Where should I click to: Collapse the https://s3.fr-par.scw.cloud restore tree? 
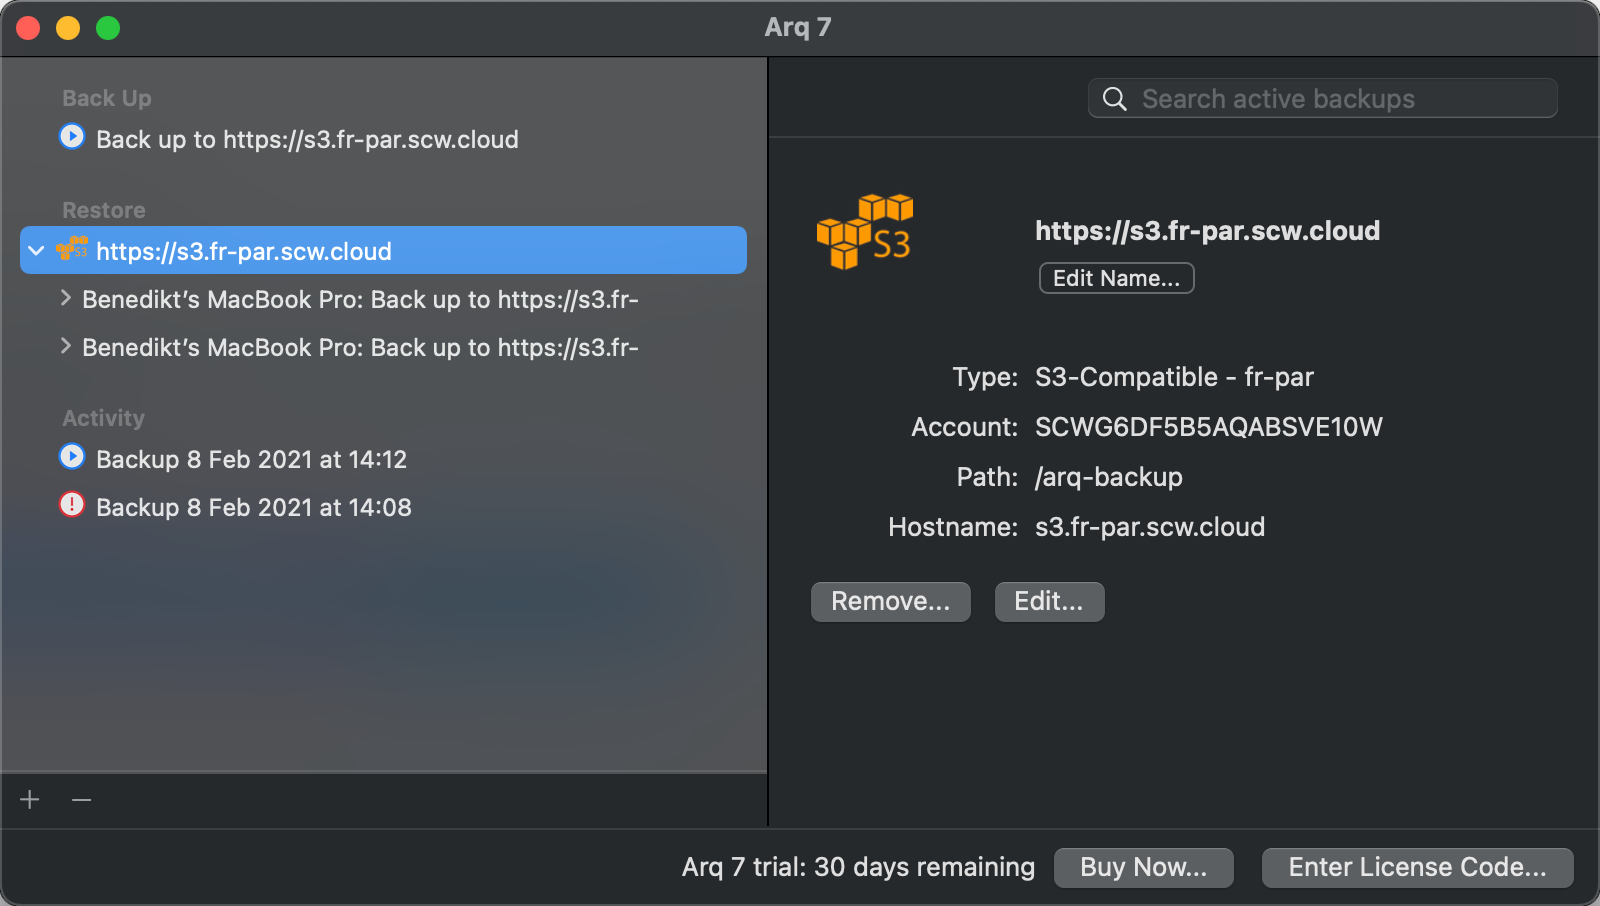coord(37,251)
